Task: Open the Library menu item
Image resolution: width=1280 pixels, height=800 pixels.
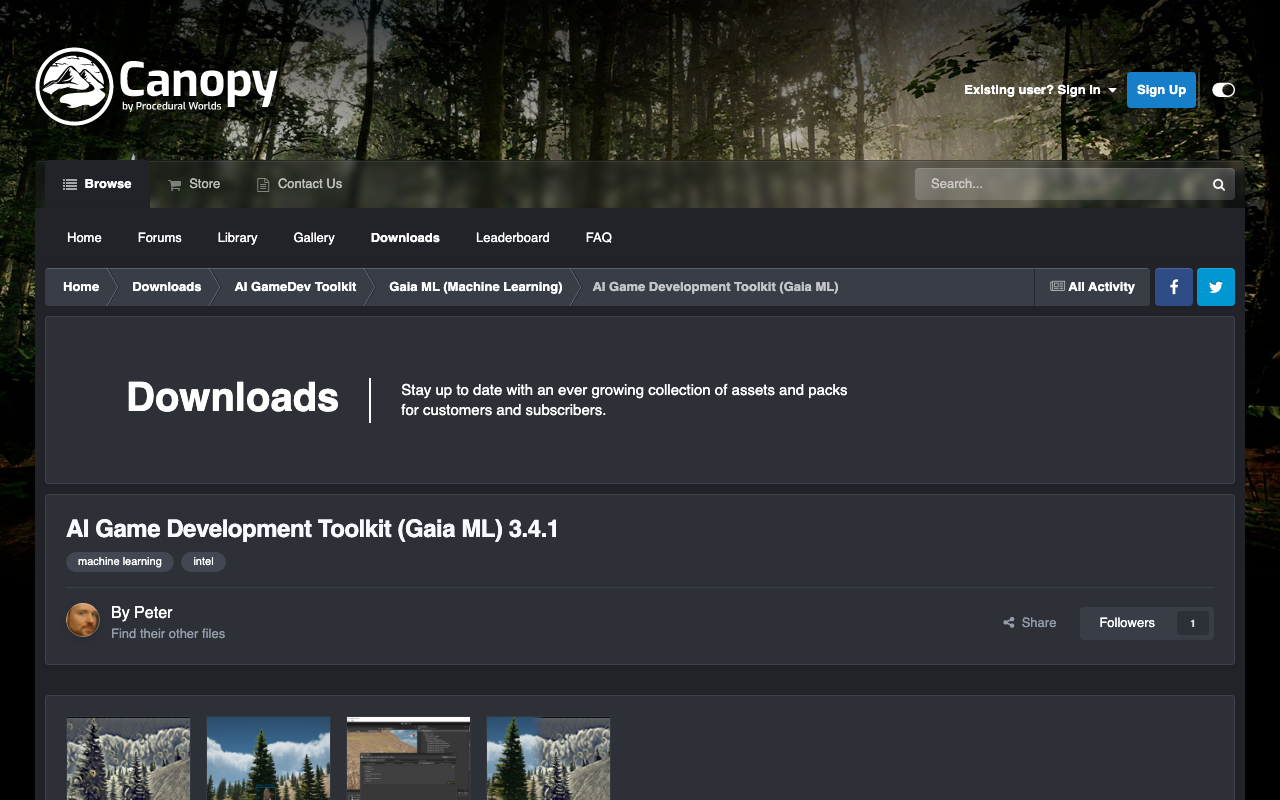Action: [237, 238]
